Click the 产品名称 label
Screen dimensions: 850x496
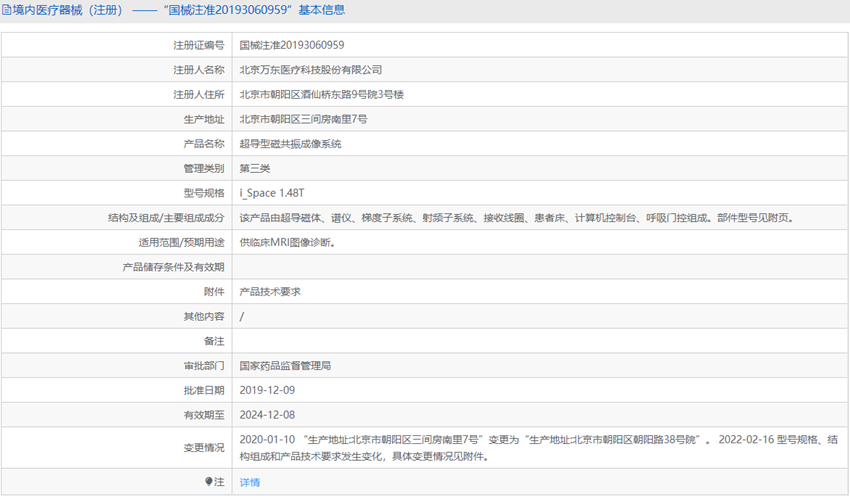204,144
